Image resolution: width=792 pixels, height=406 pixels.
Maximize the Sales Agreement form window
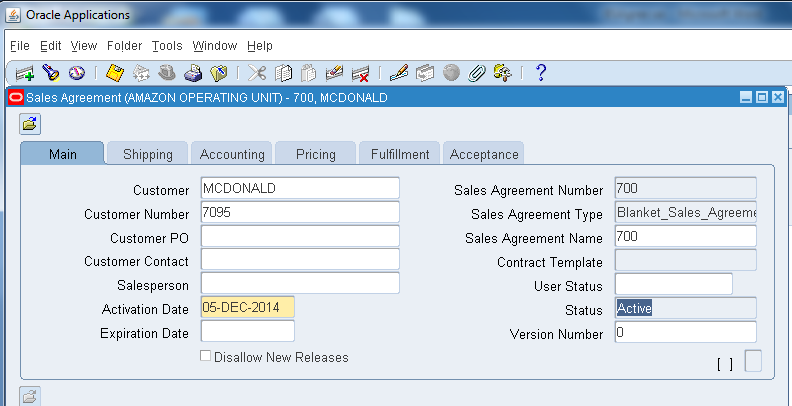(762, 97)
